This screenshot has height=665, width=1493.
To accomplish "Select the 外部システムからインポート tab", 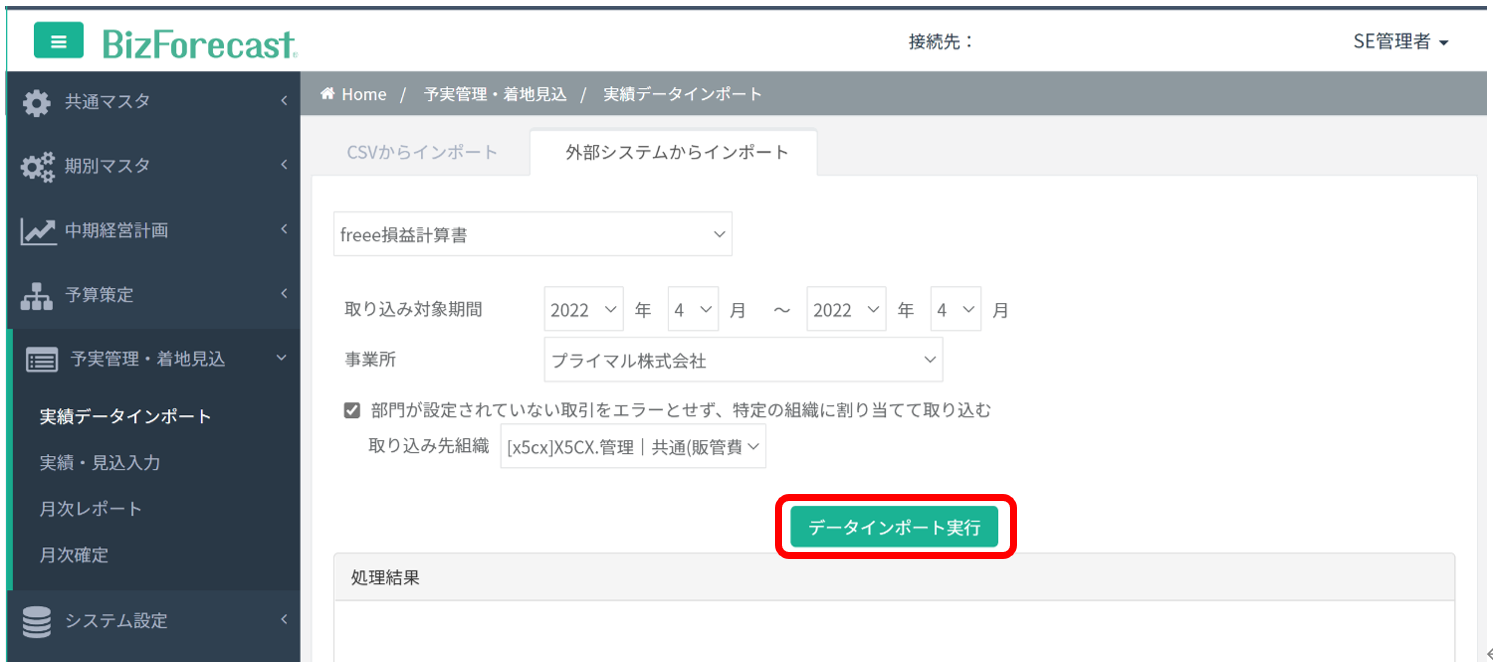I will click(676, 153).
